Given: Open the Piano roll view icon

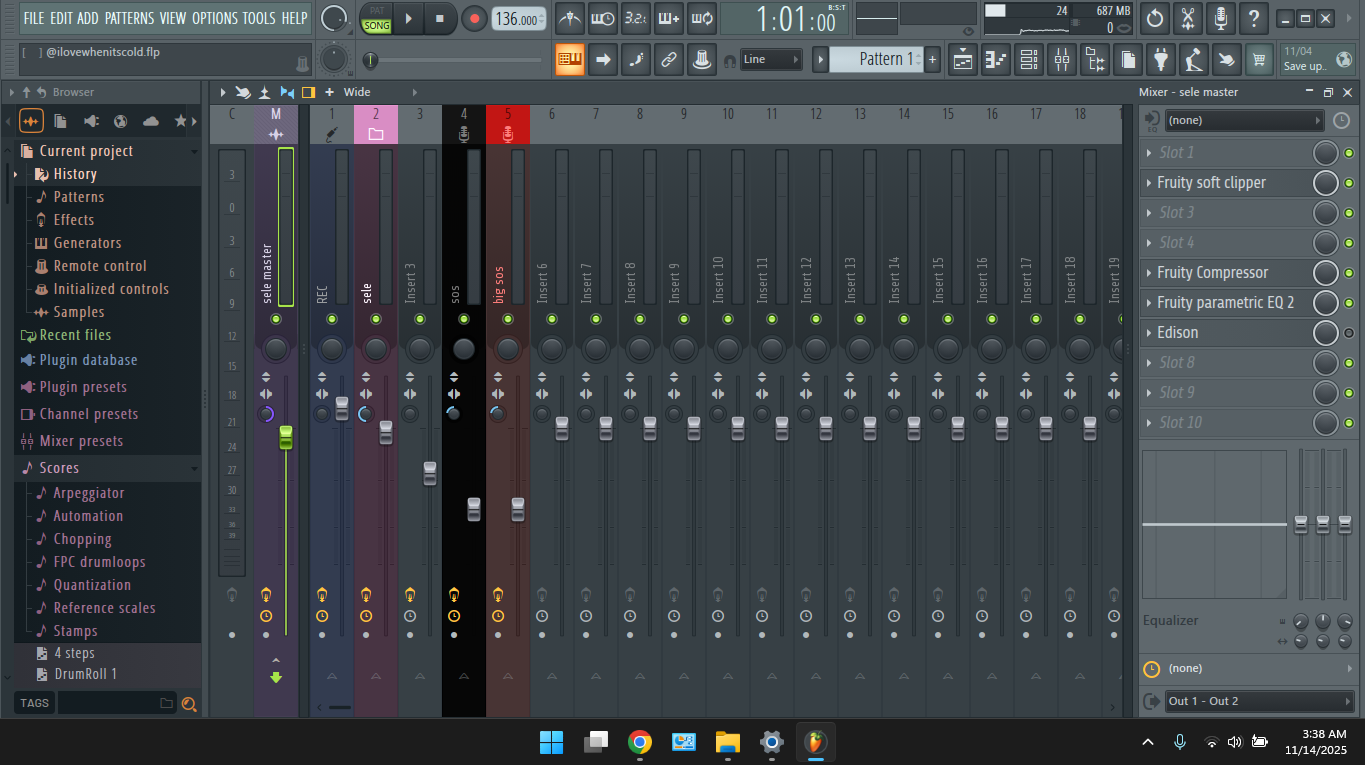Looking at the screenshot, I should 996,60.
